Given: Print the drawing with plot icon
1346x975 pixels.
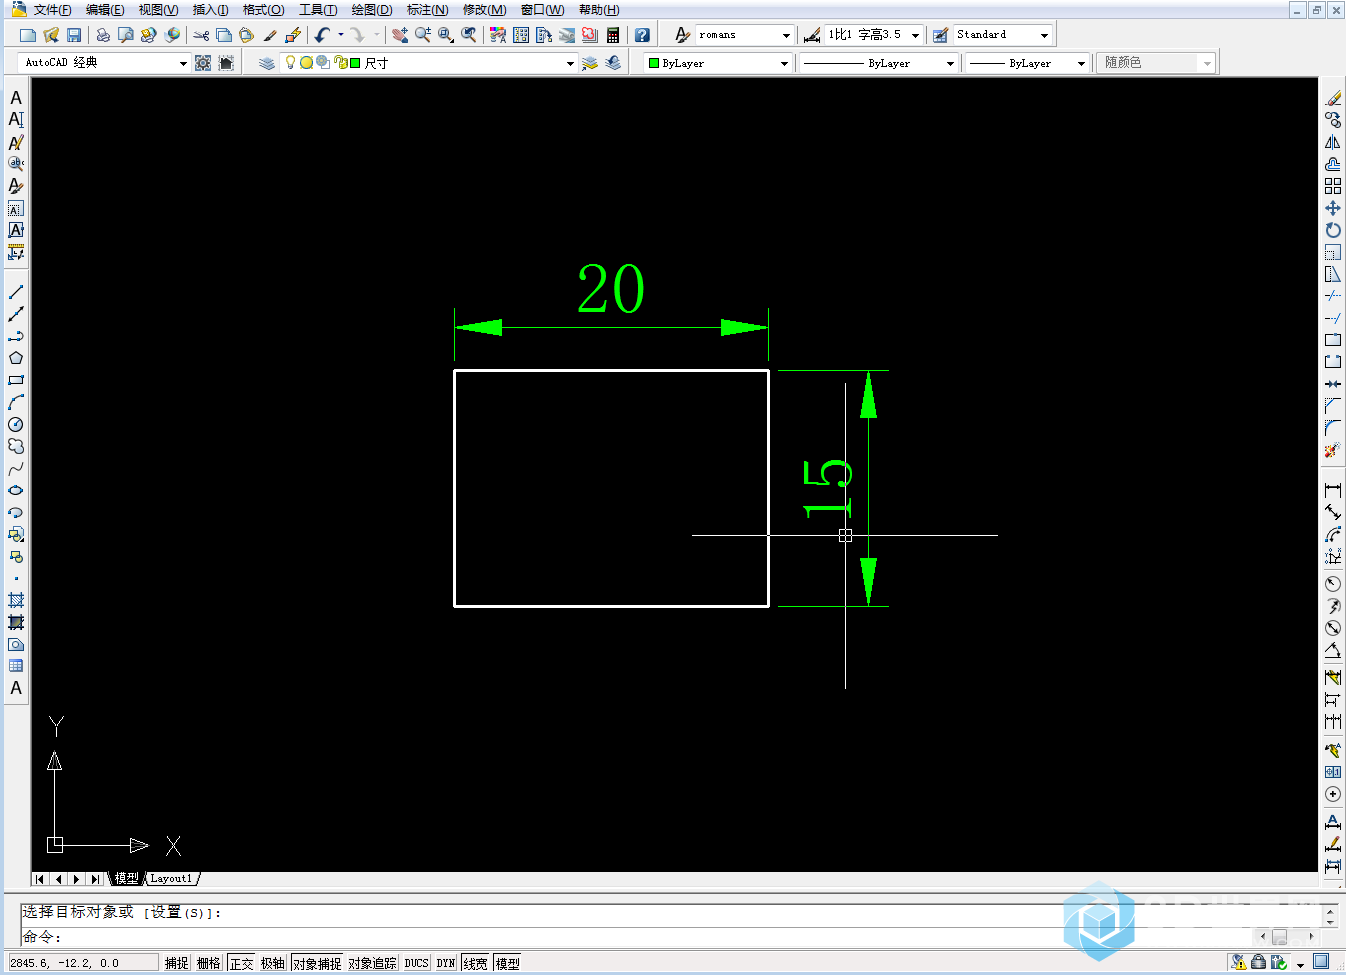Looking at the screenshot, I should click(x=103, y=35).
